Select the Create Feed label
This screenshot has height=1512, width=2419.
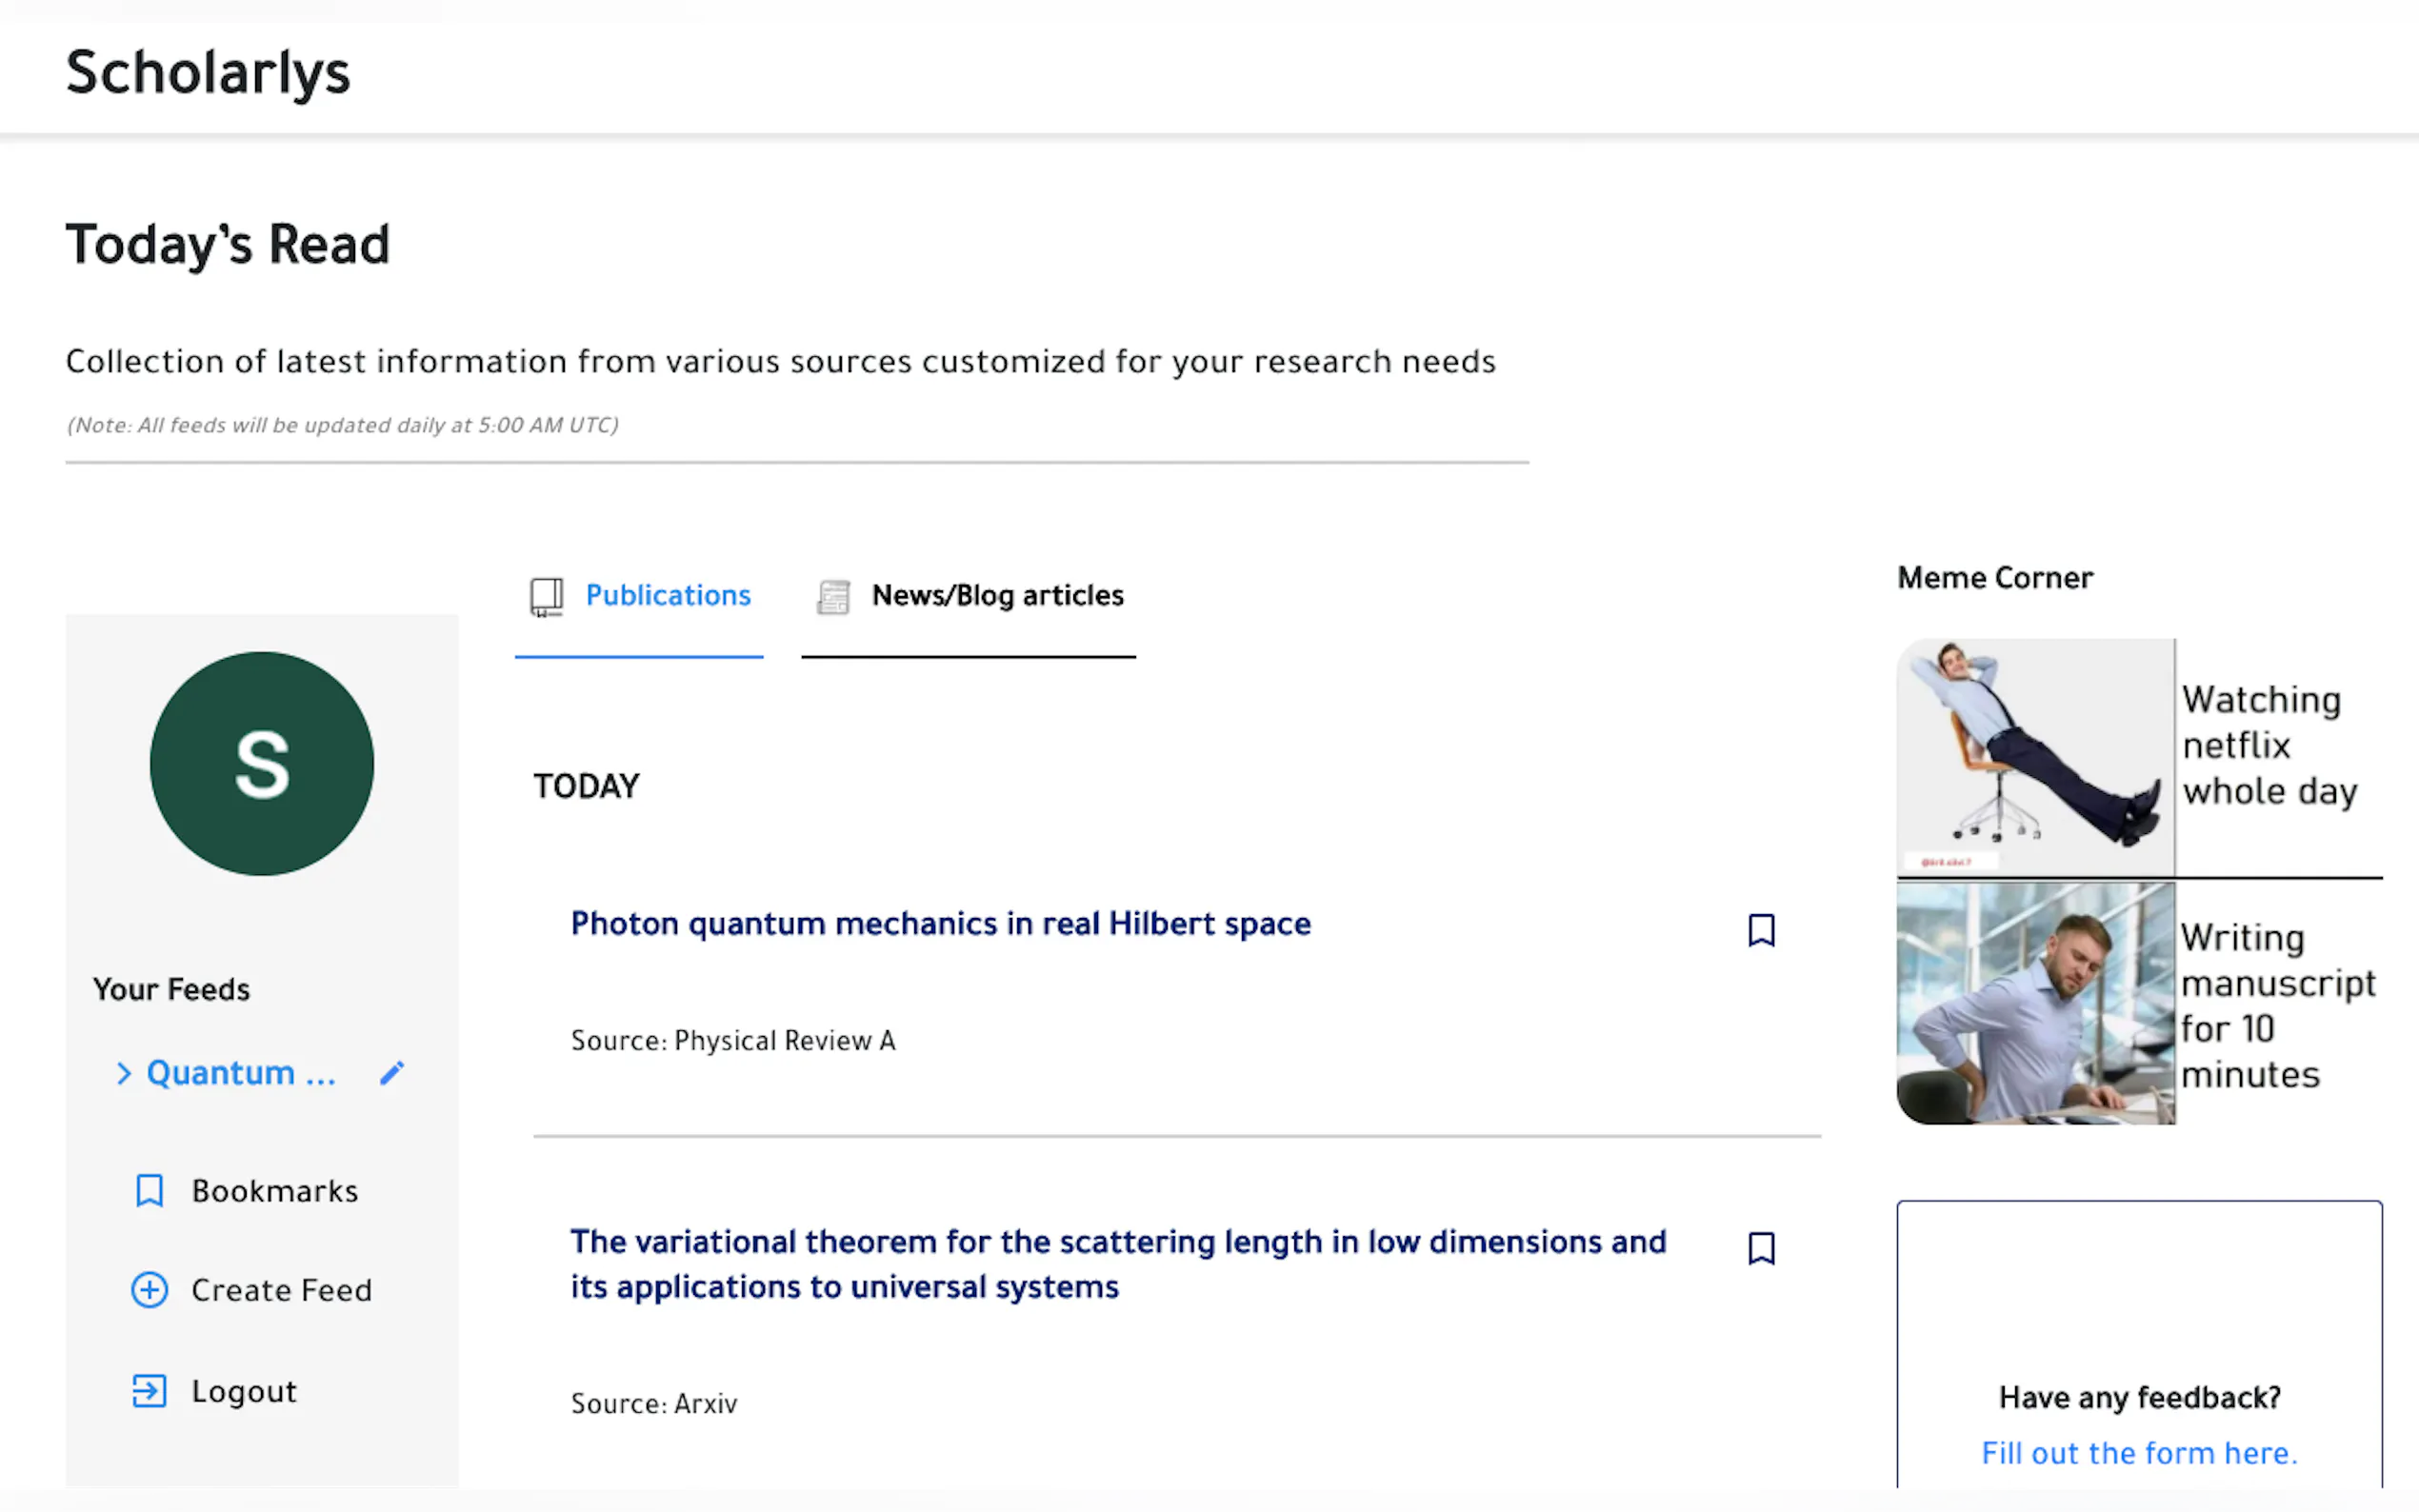(281, 1290)
